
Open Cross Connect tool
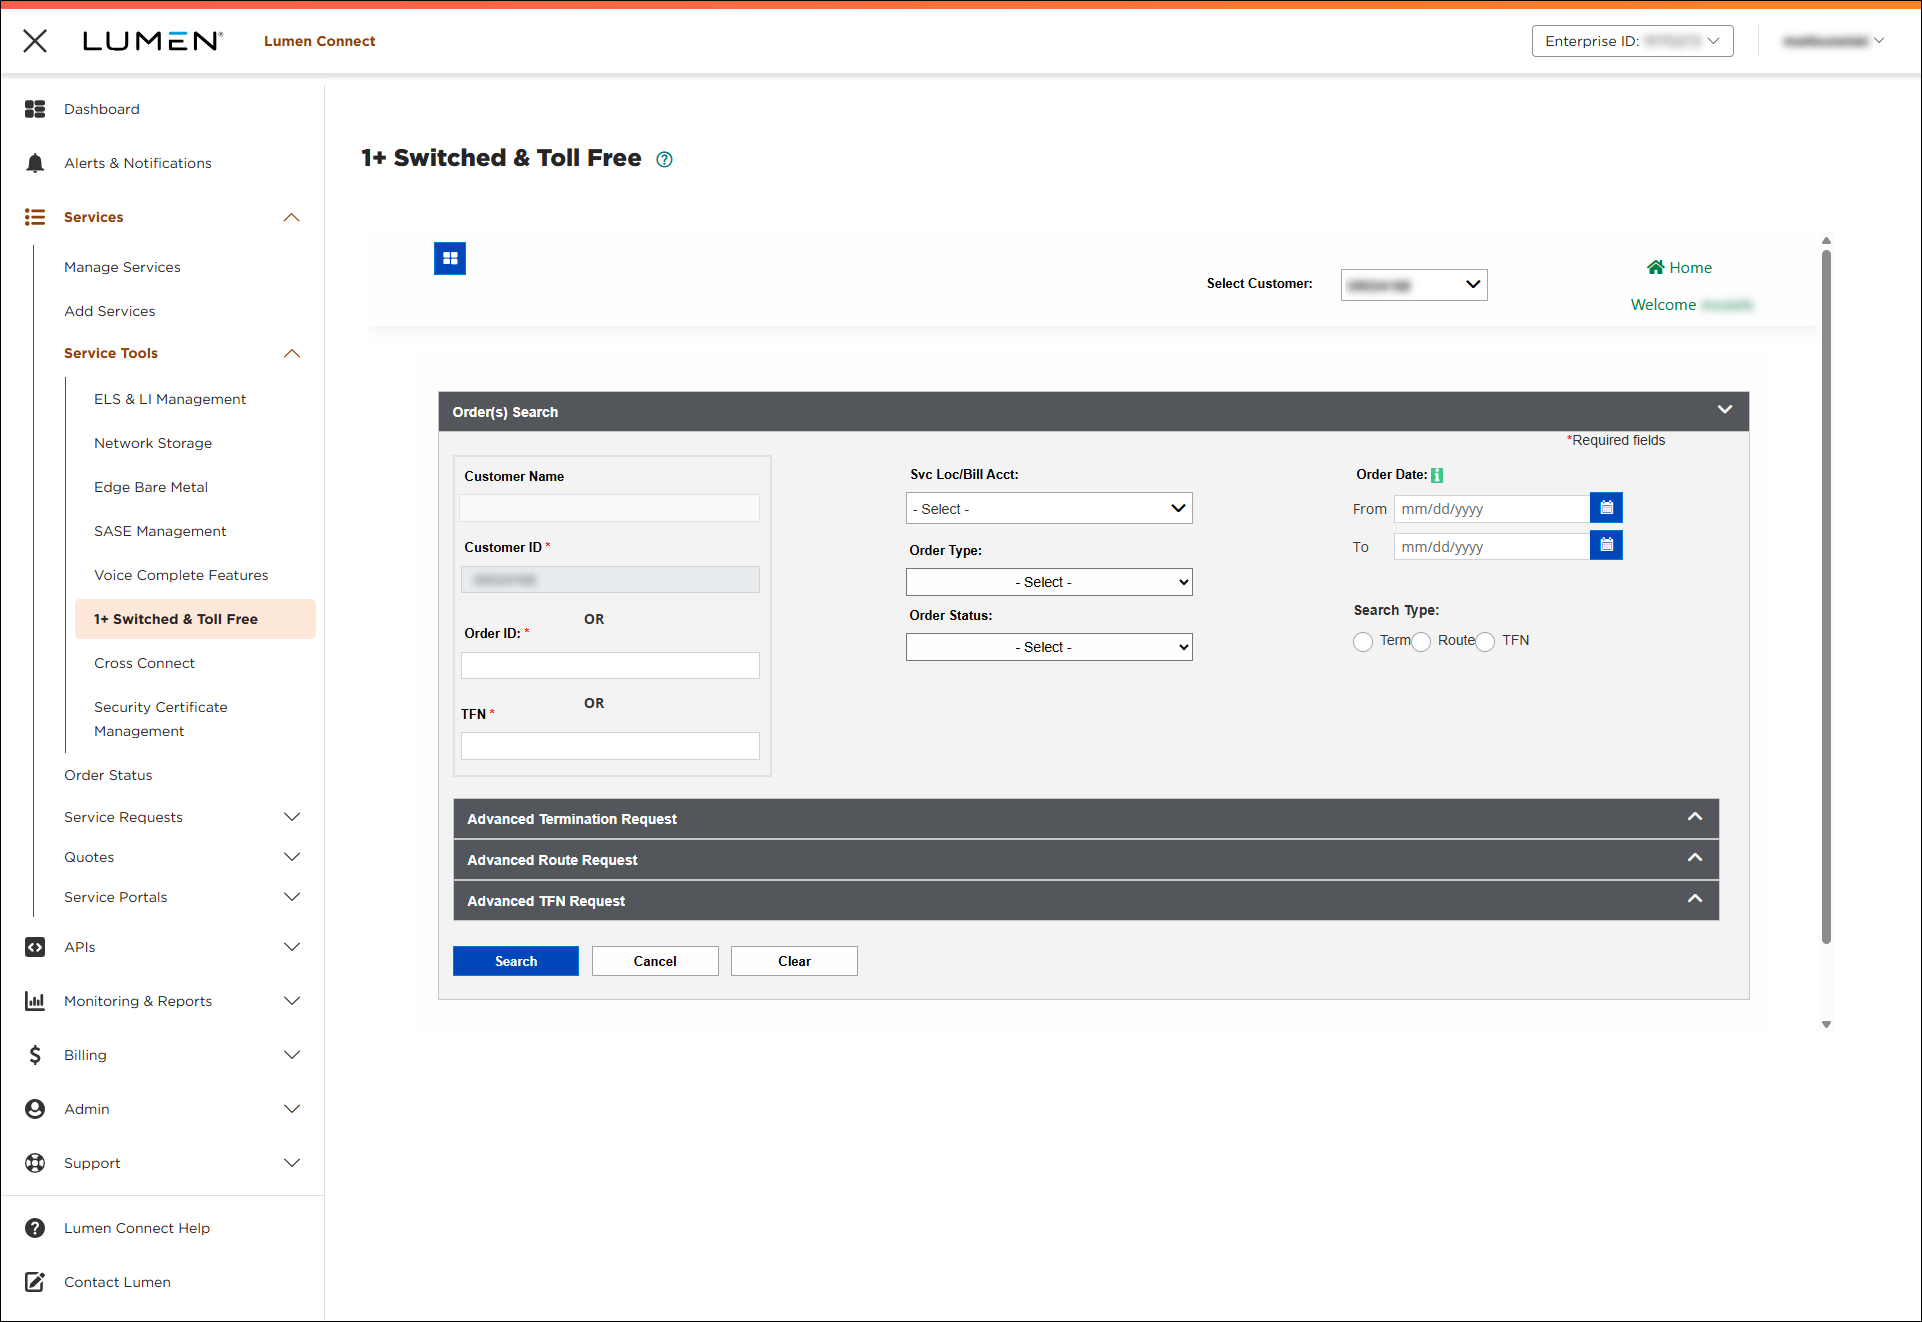pyautogui.click(x=144, y=663)
